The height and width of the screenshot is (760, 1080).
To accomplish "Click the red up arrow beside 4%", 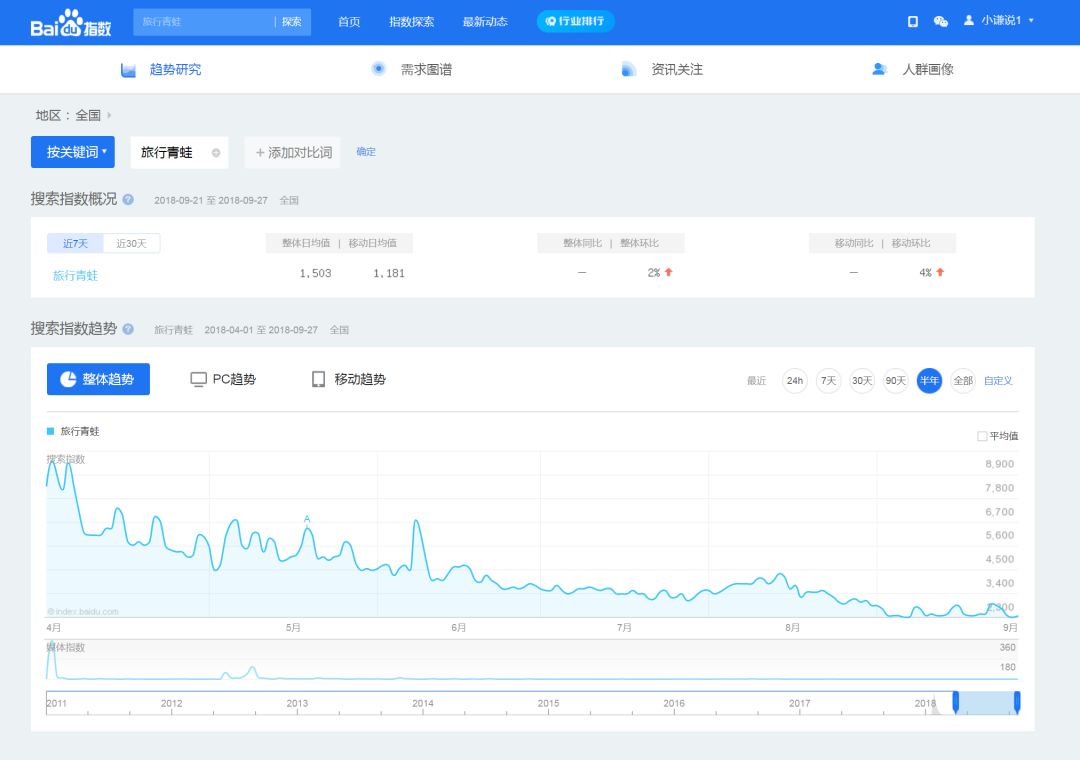I will coord(940,272).
